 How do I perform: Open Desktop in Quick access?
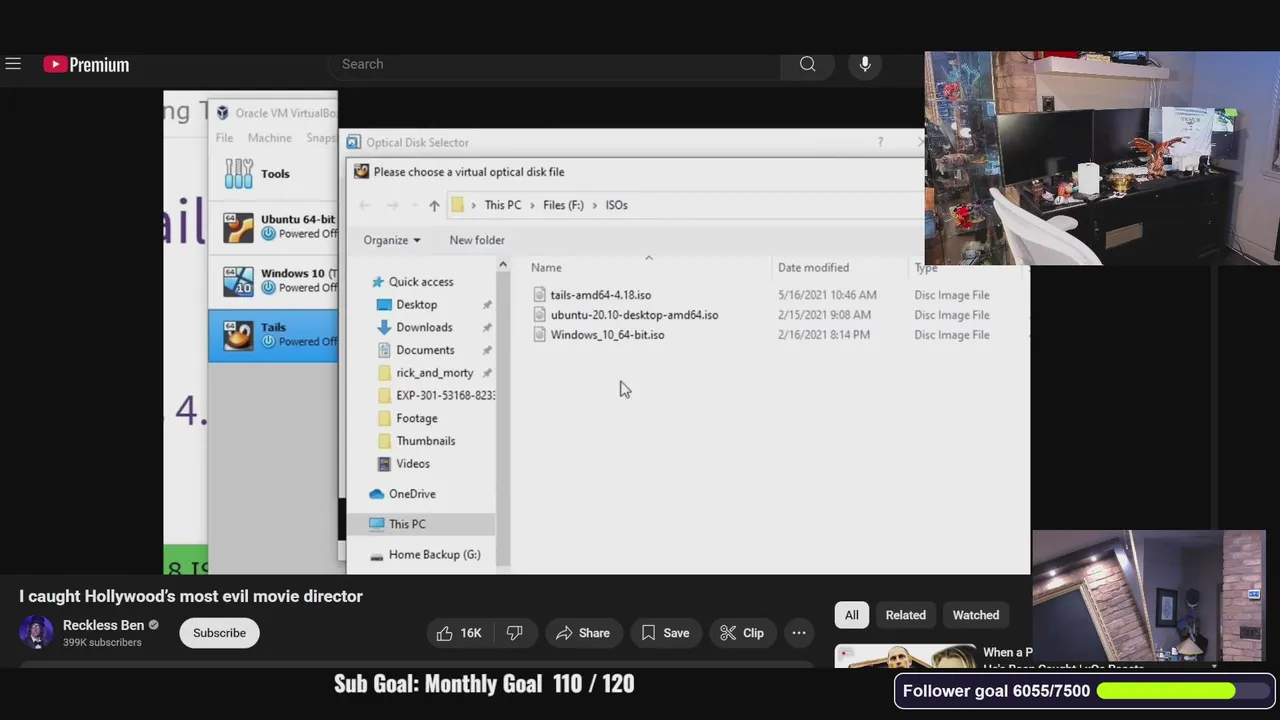pos(416,304)
